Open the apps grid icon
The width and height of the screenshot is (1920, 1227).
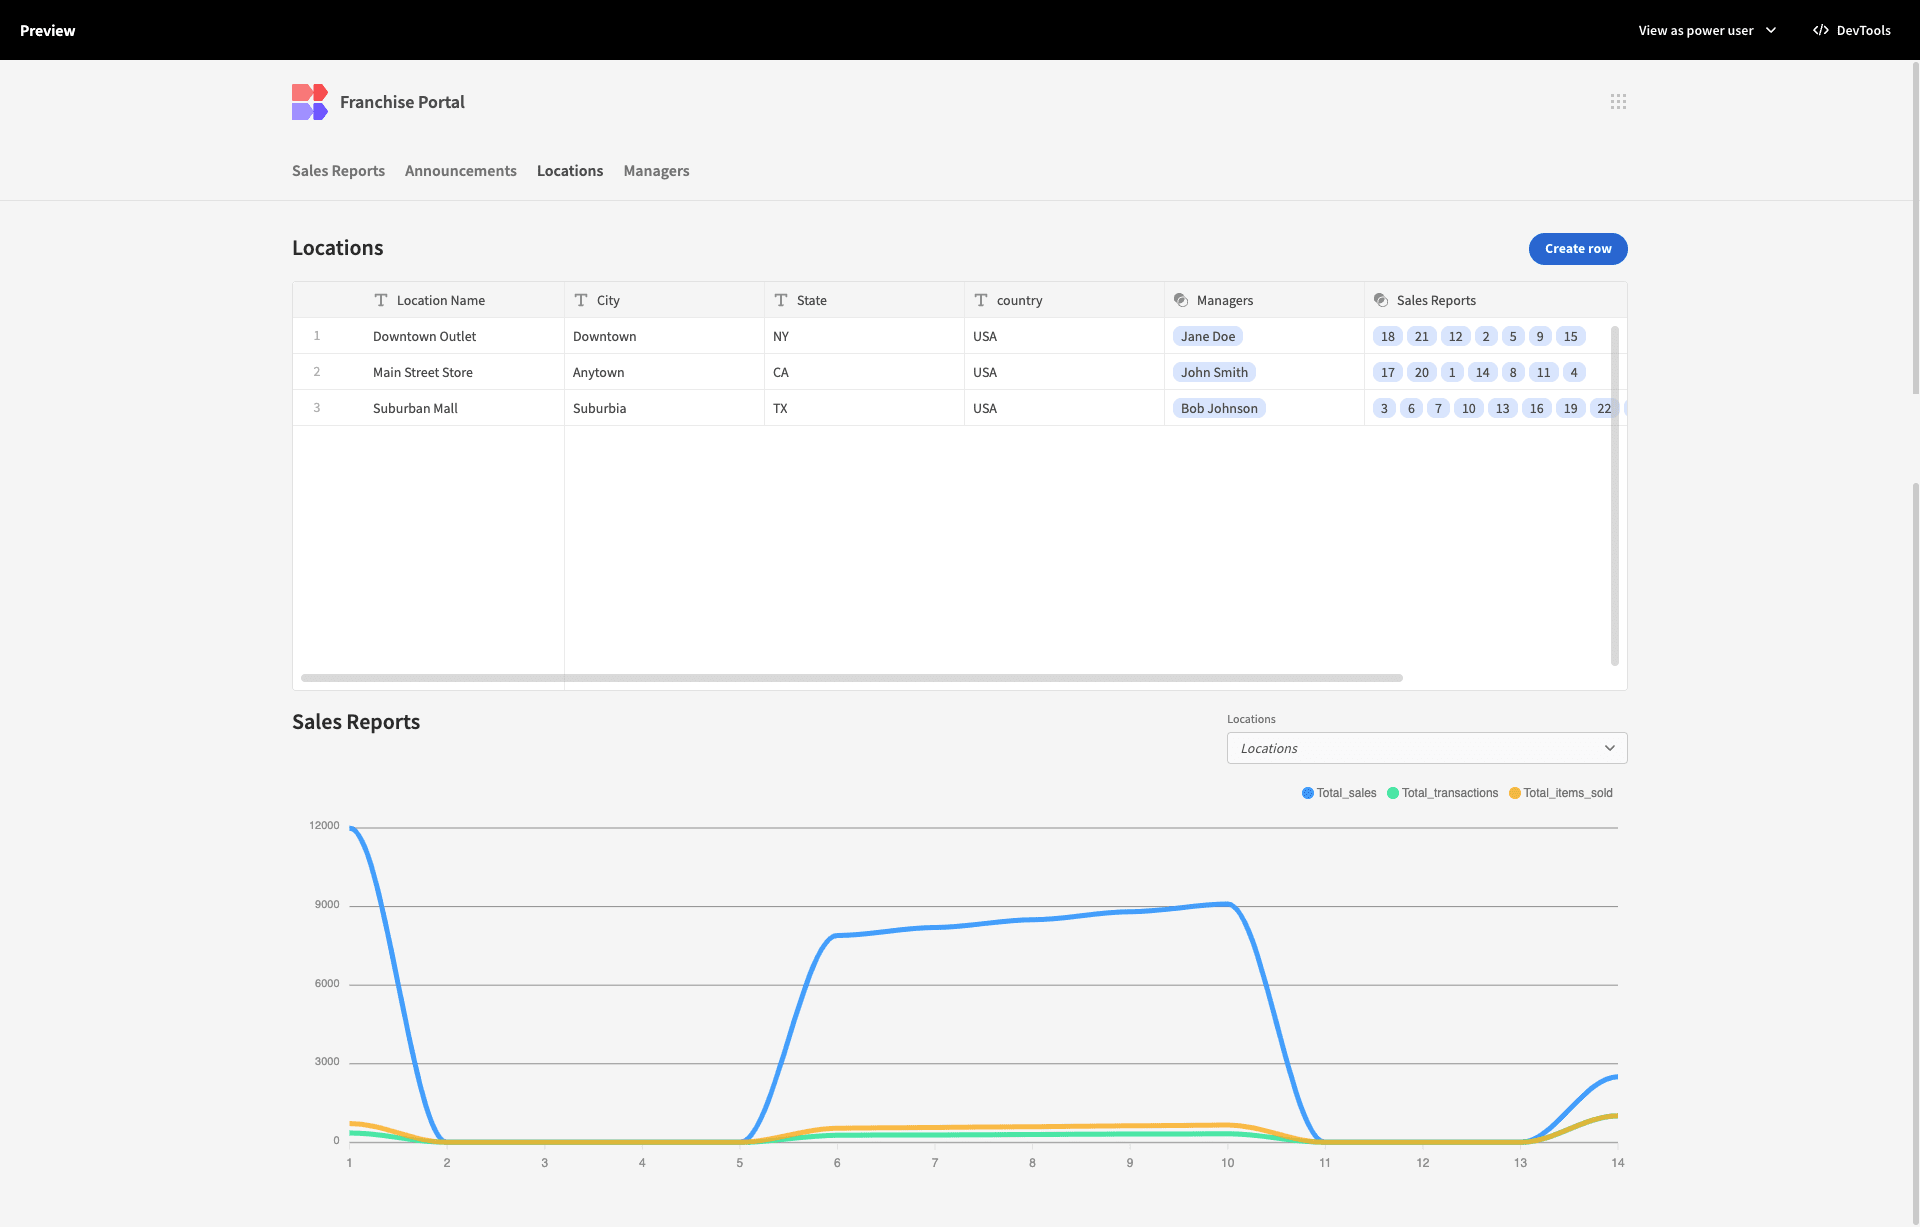coord(1618,102)
